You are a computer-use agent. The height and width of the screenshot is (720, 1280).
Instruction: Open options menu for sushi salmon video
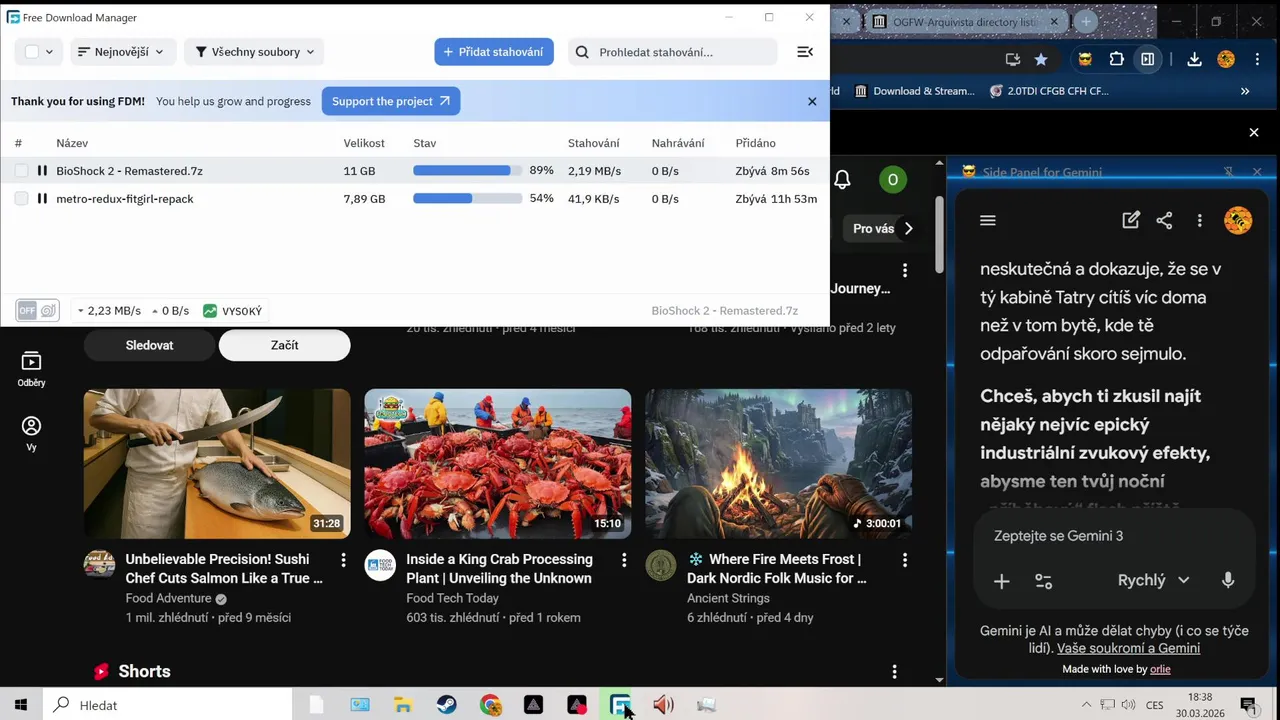343,560
